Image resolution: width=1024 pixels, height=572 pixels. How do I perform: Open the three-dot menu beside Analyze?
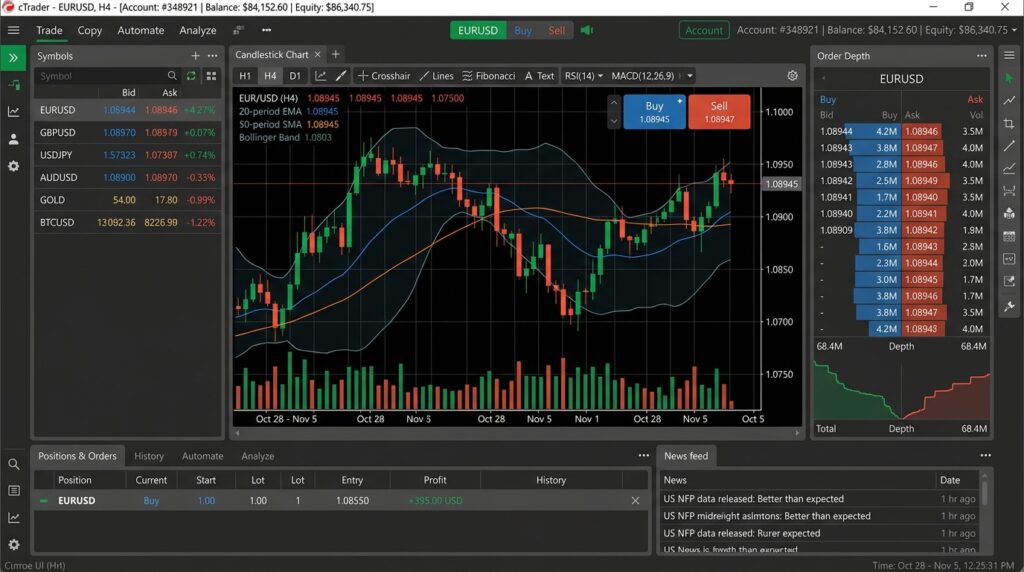click(x=266, y=30)
